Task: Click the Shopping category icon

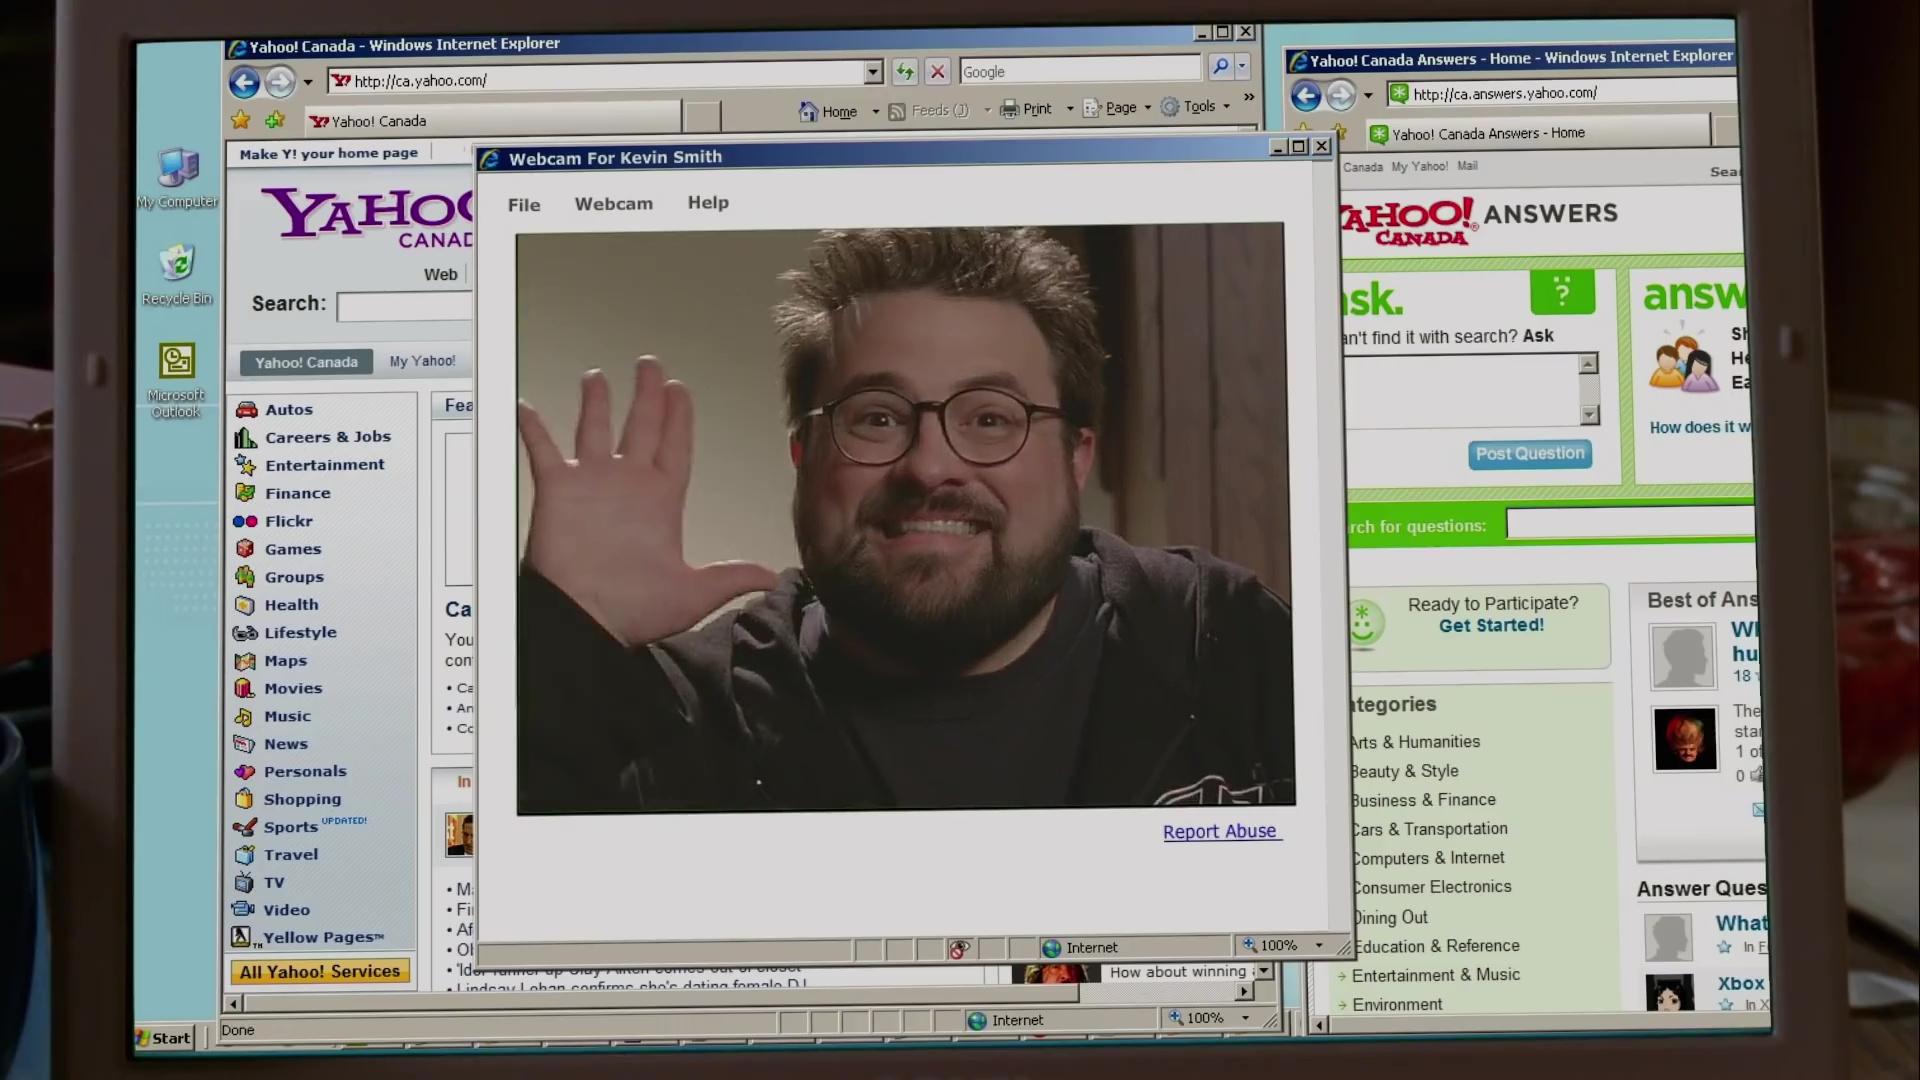Action: click(244, 799)
